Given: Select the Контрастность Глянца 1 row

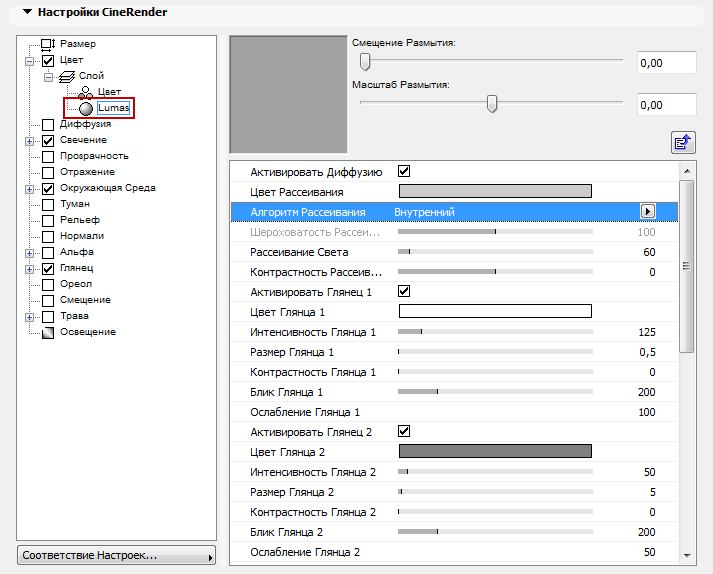Looking at the screenshot, I should 454,372.
